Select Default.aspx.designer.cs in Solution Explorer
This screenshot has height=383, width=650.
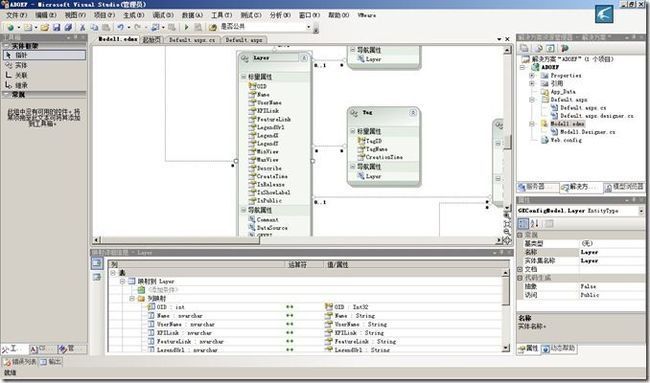597,116
